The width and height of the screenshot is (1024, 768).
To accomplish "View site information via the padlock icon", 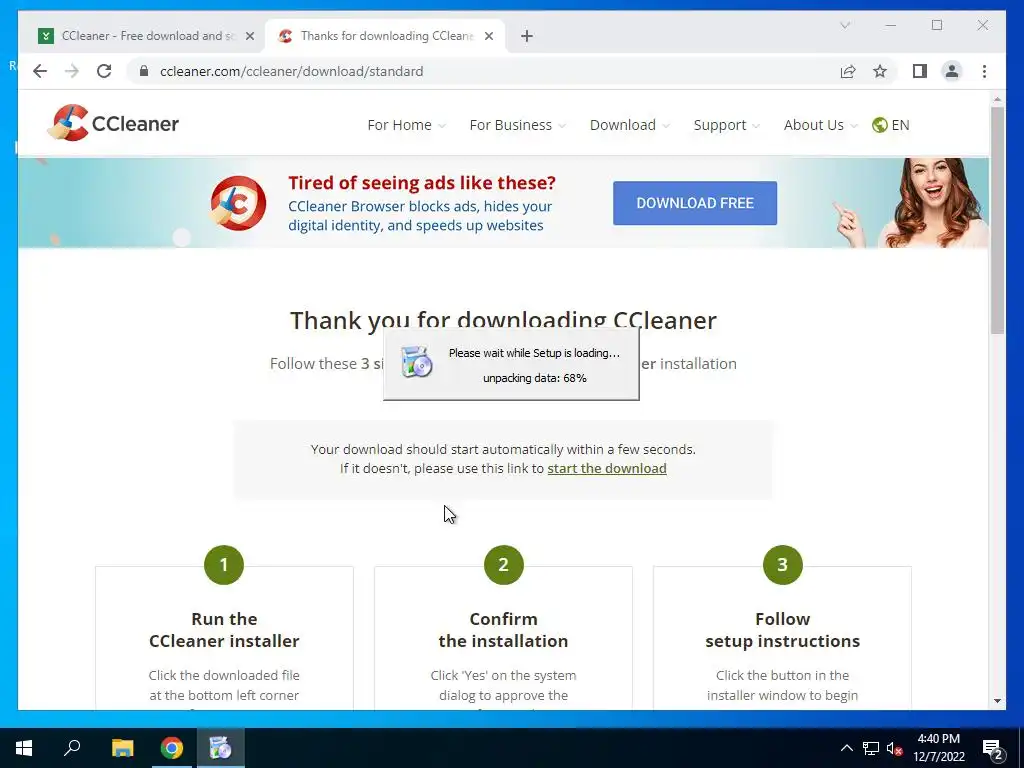I will (144, 71).
